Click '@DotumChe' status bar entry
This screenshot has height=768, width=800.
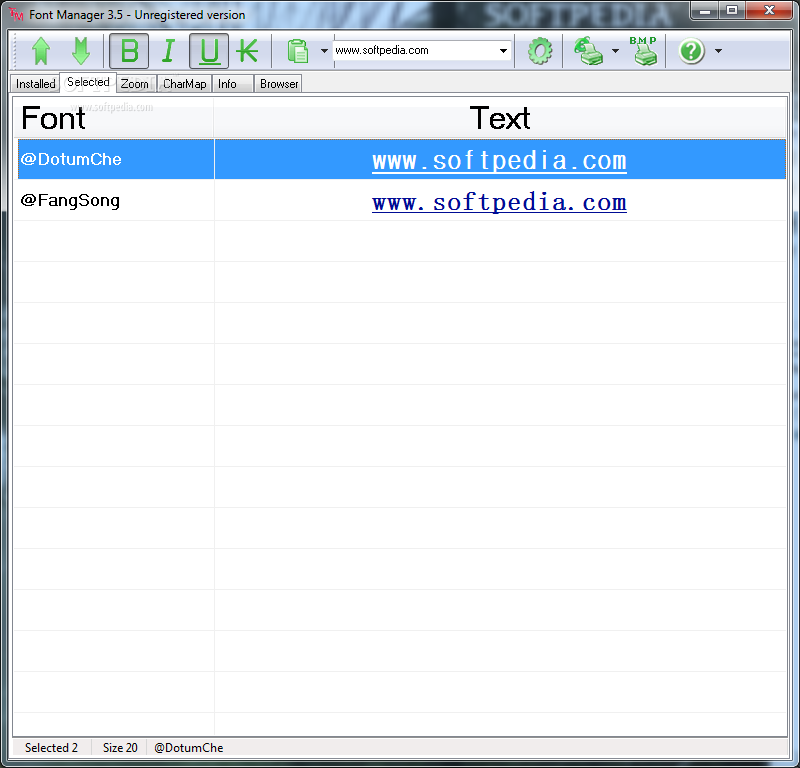[x=188, y=748]
